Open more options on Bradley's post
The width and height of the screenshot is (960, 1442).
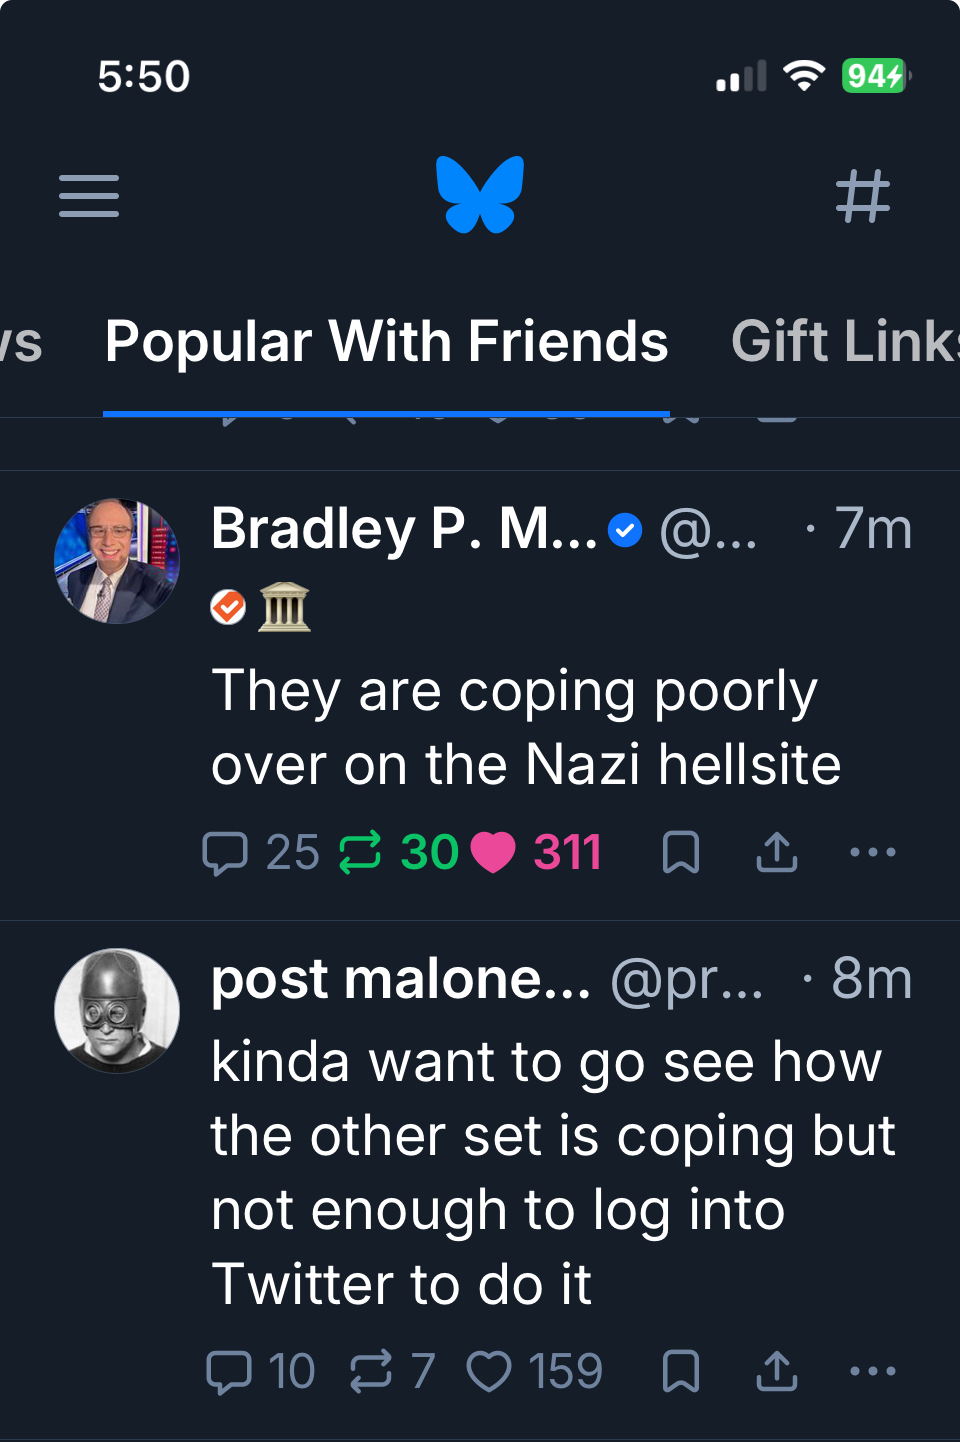(872, 853)
